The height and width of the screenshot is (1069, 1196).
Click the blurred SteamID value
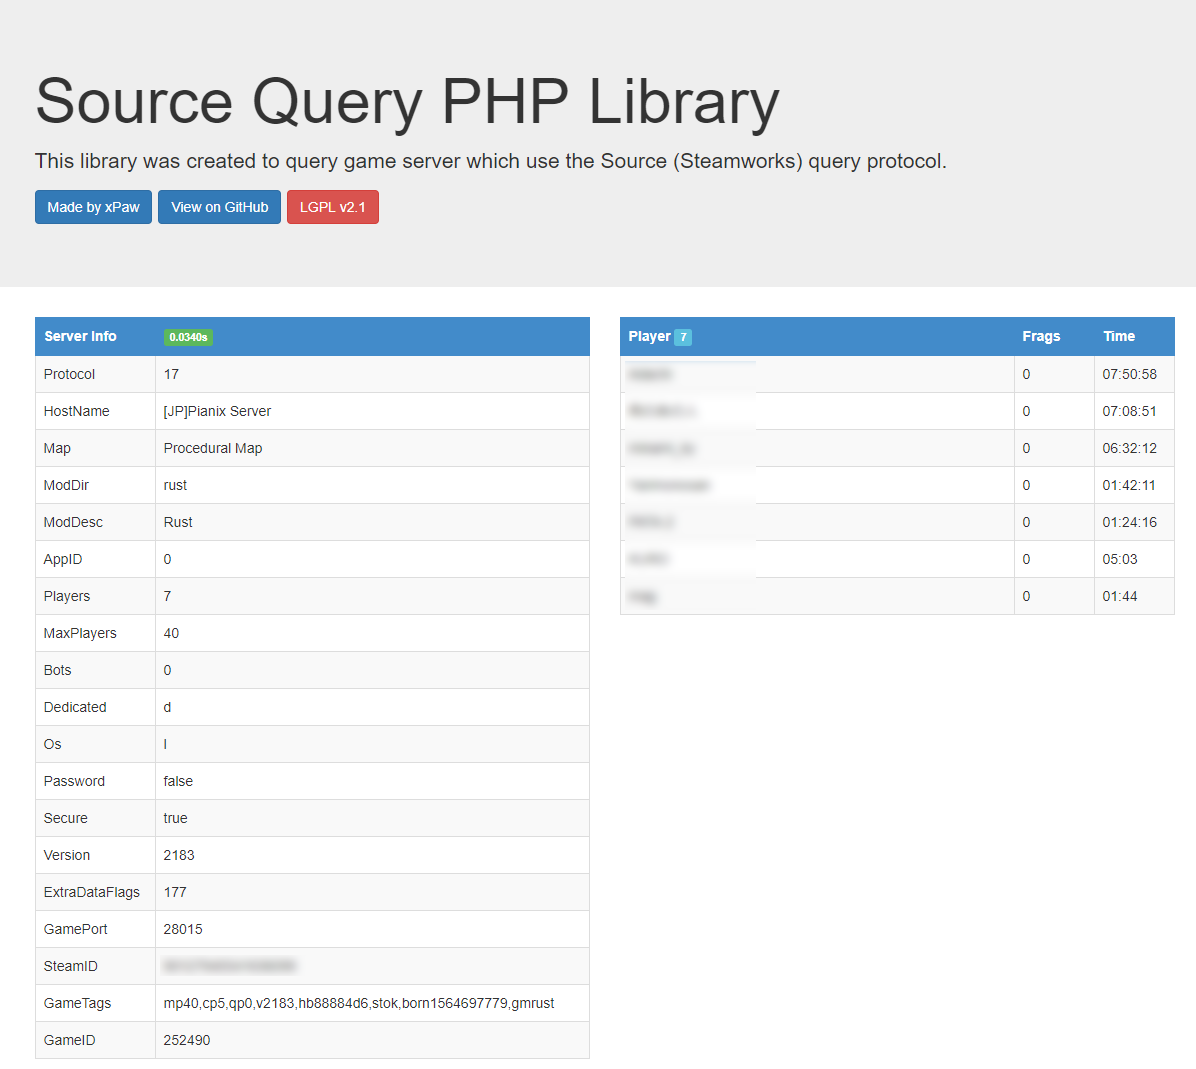(x=230, y=966)
